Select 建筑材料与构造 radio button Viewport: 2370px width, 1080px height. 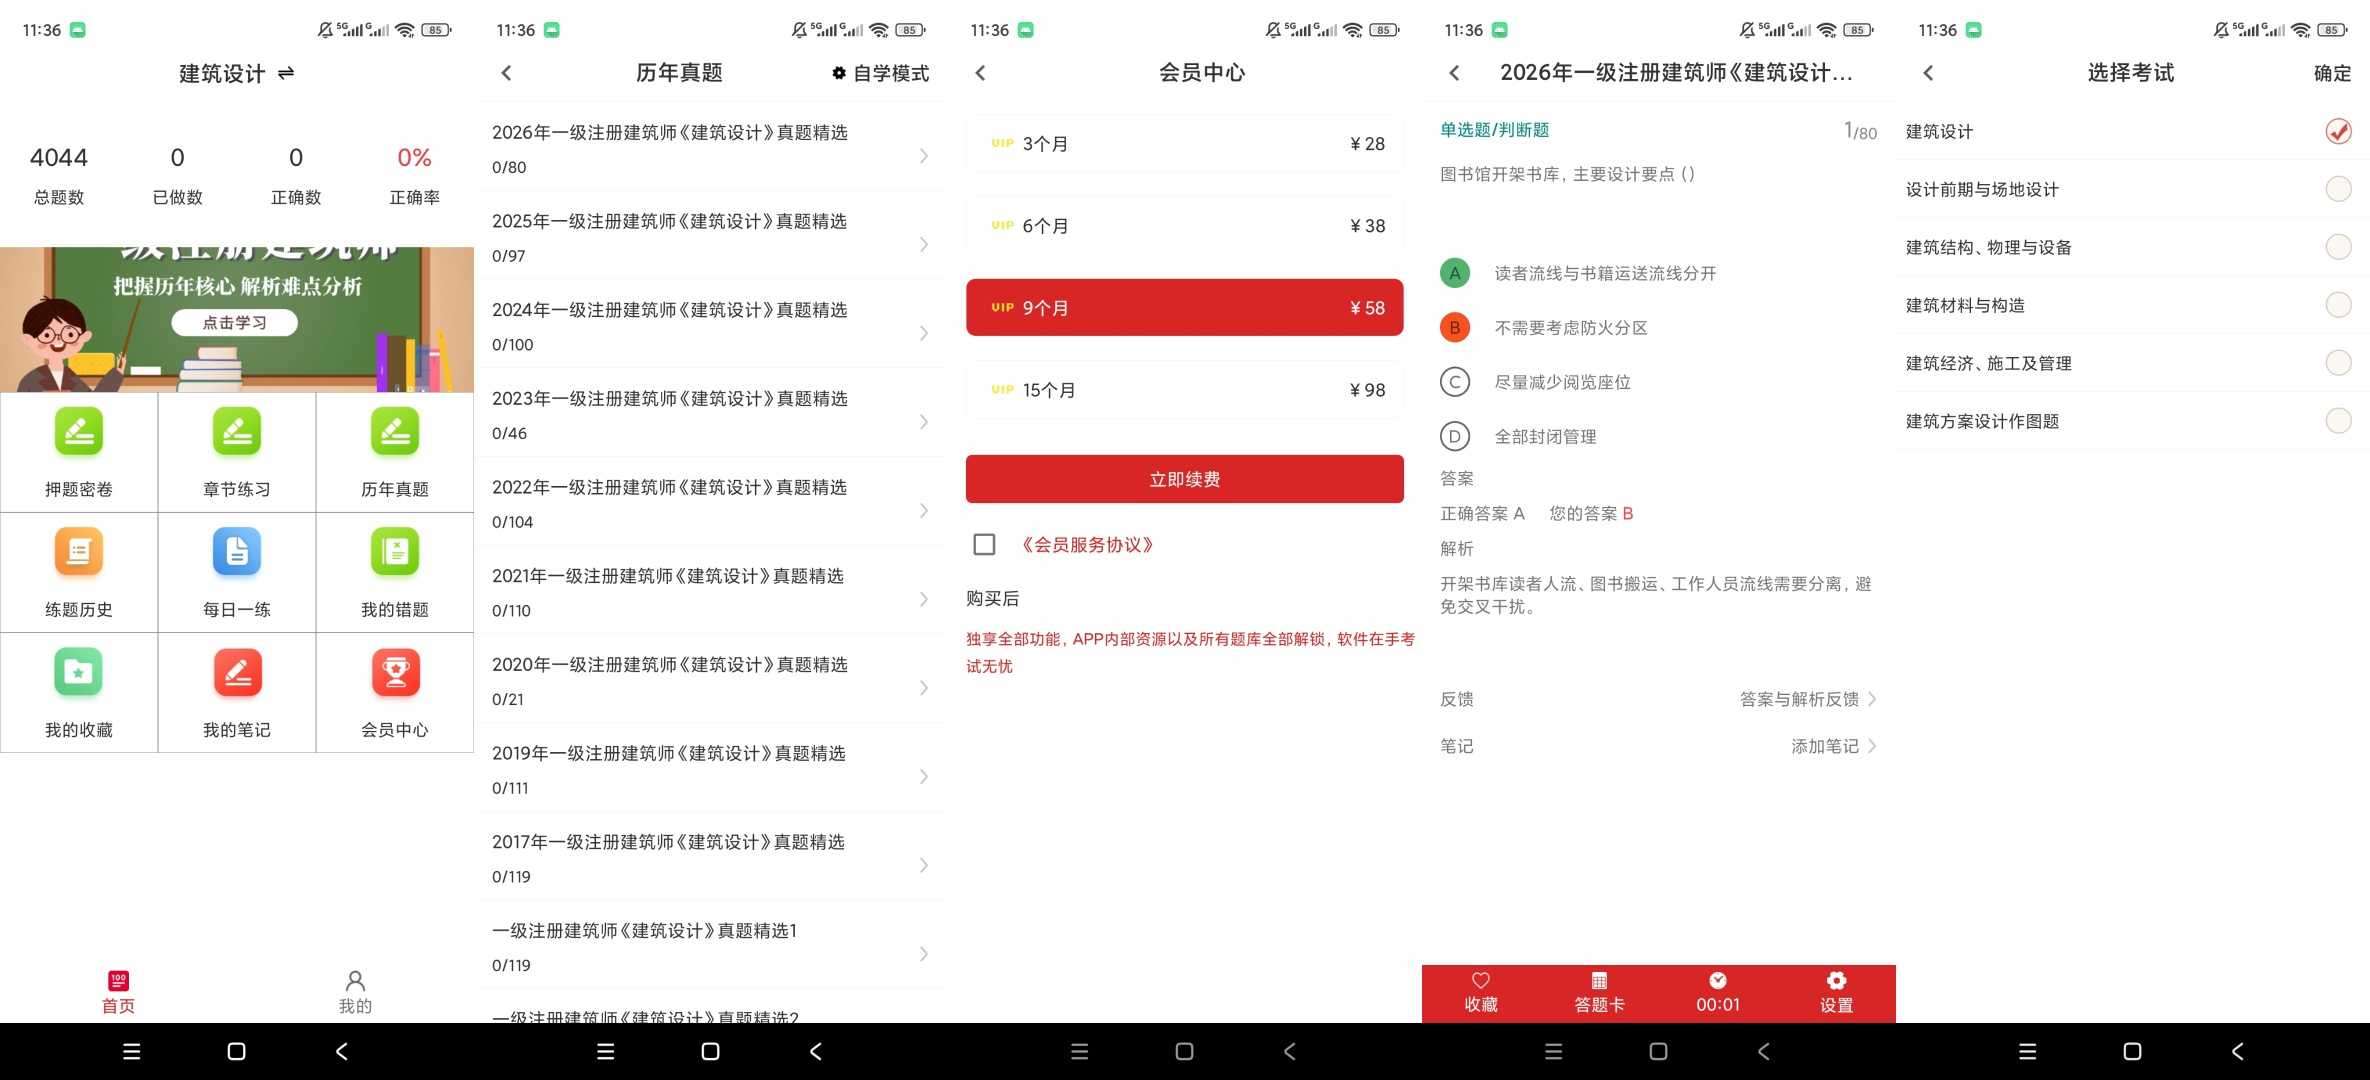click(x=2338, y=305)
